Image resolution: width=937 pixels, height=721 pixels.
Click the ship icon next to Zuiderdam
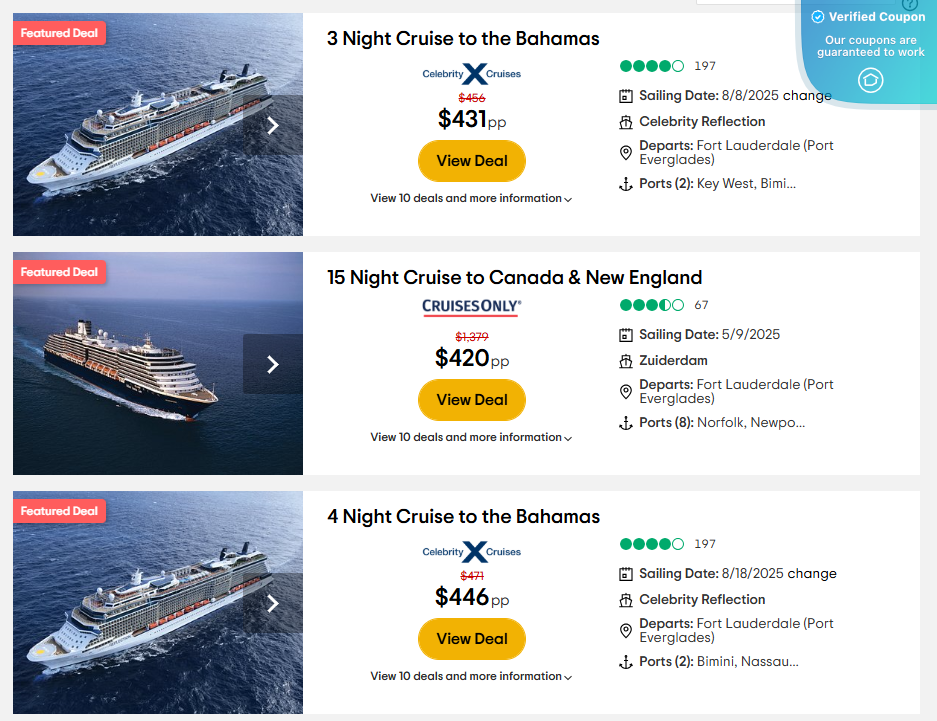[626, 361]
